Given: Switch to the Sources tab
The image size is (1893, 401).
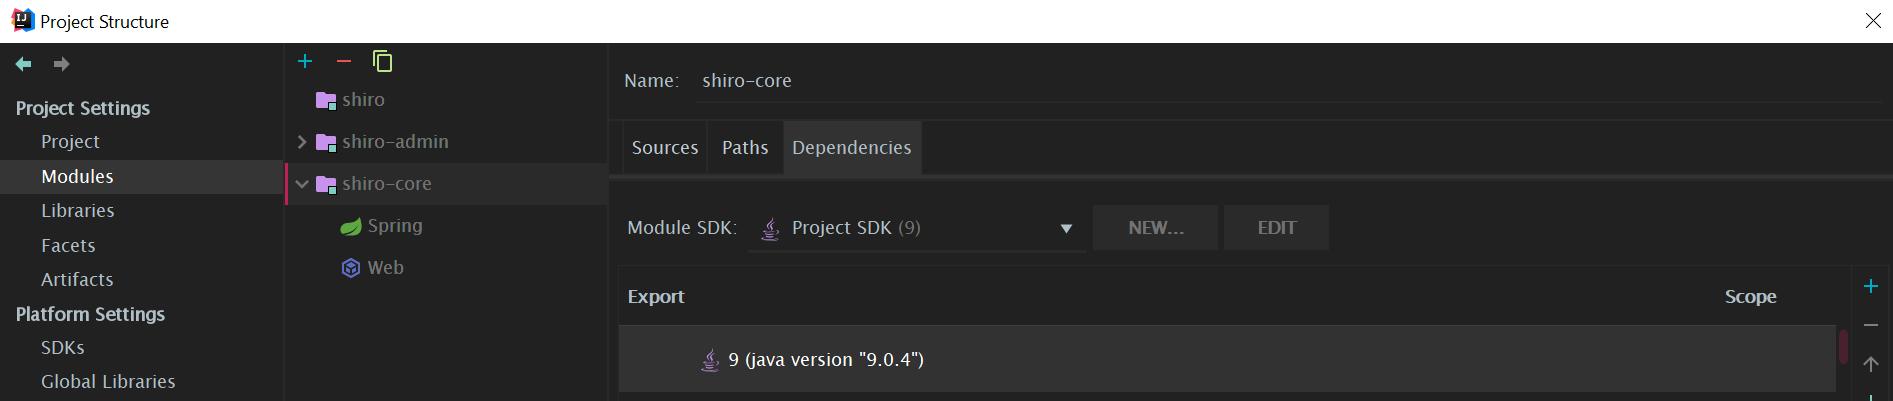Looking at the screenshot, I should point(665,148).
